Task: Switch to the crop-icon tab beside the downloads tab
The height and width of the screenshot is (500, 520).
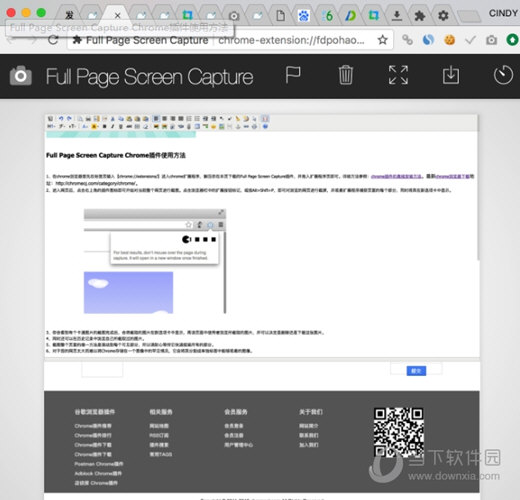Action: [x=374, y=15]
